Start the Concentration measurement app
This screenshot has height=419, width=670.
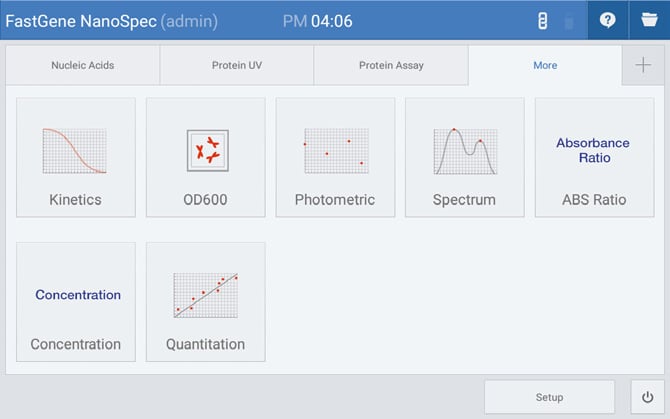click(x=76, y=302)
